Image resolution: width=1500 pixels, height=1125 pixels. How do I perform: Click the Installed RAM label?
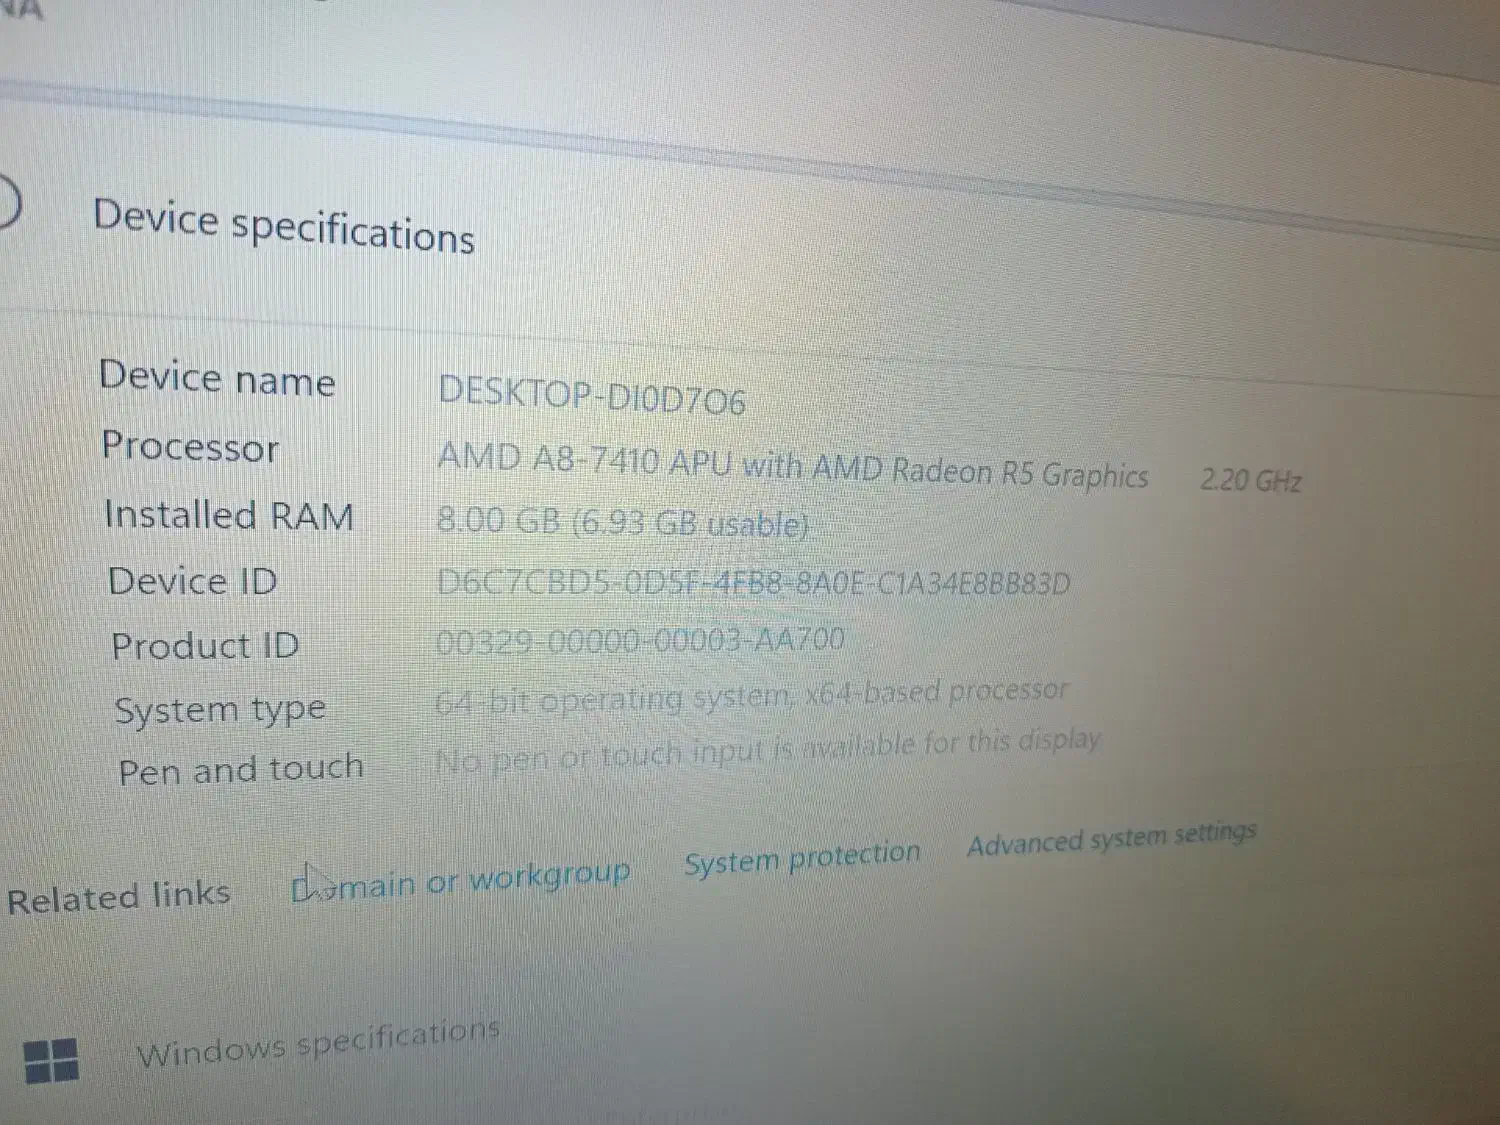pyautogui.click(x=229, y=515)
